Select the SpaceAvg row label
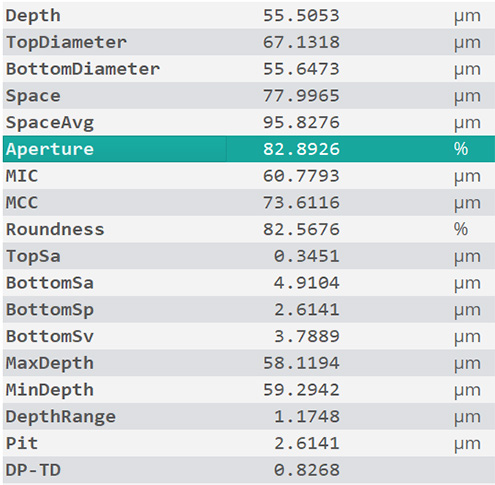495x485 pixels. 50,123
